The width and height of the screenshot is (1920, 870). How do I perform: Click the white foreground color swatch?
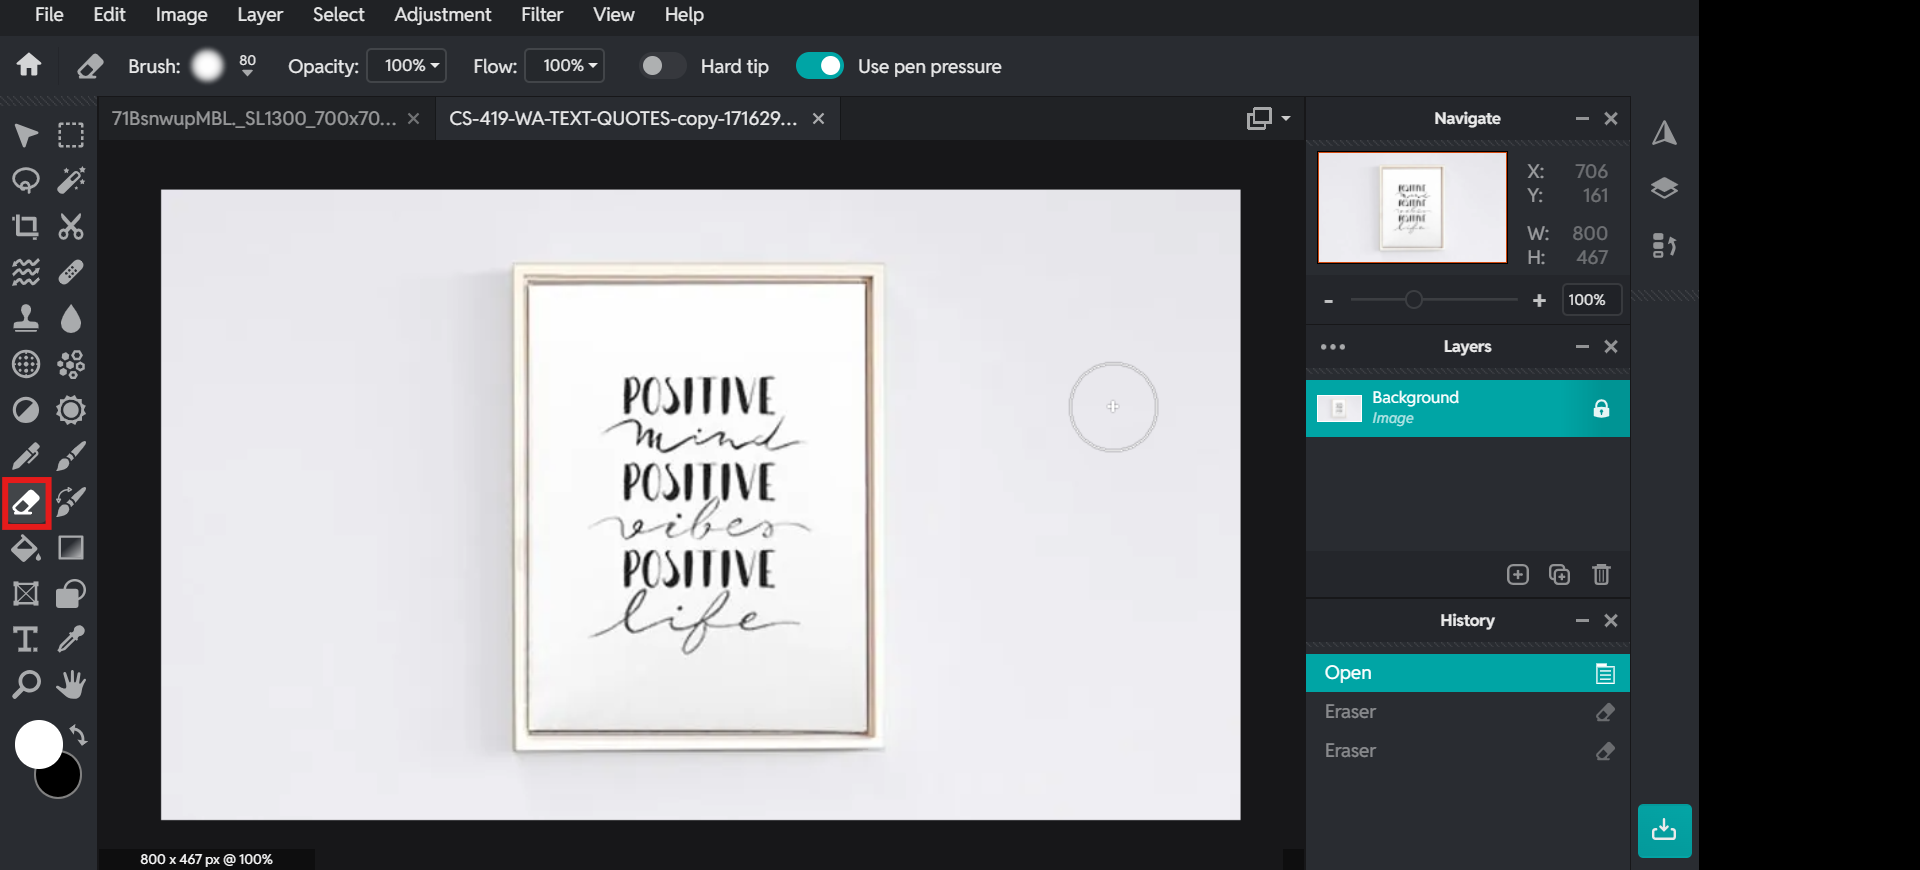pyautogui.click(x=38, y=744)
